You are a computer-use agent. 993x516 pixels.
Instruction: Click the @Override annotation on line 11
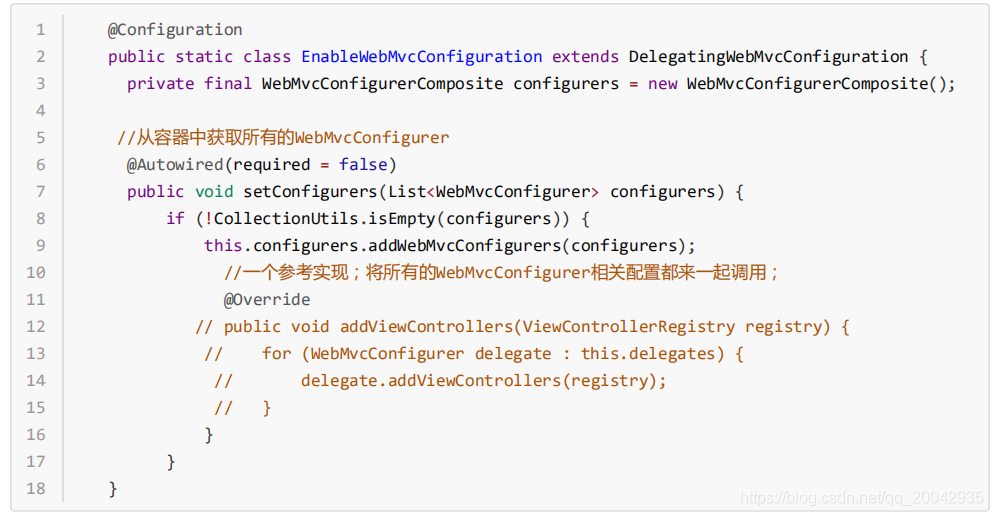[267, 299]
